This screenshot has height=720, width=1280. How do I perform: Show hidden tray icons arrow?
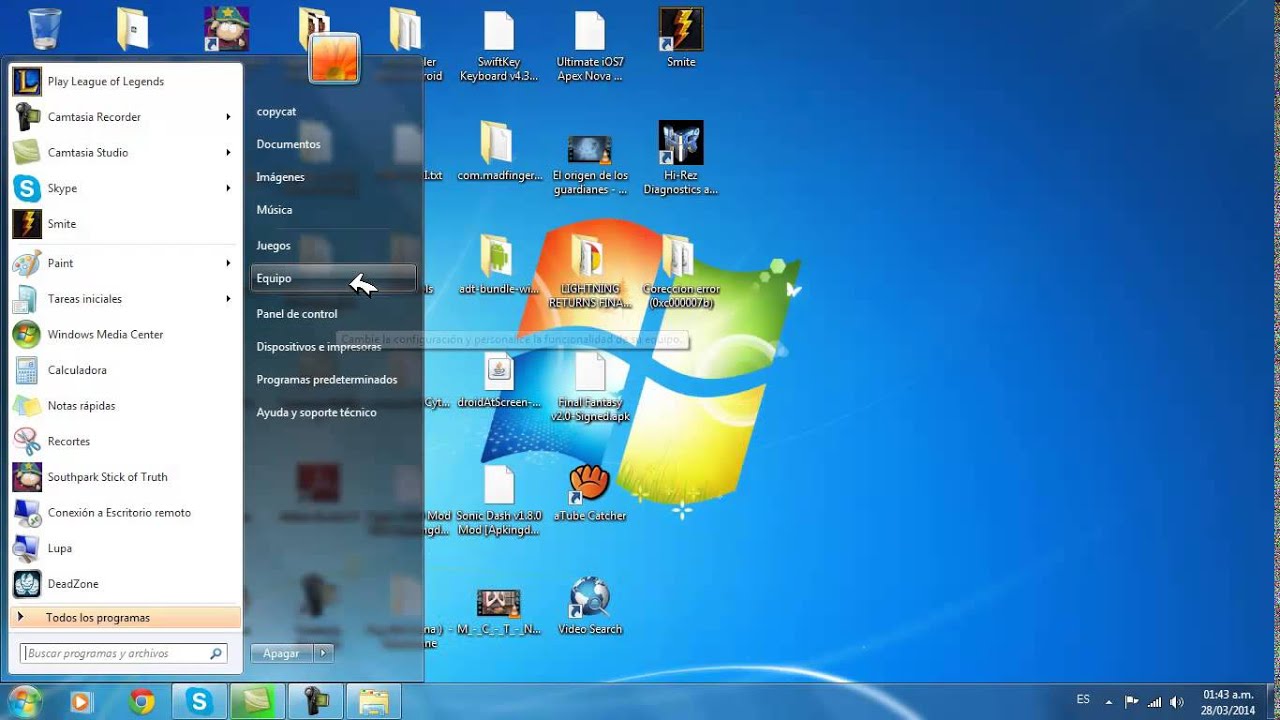coord(1108,702)
